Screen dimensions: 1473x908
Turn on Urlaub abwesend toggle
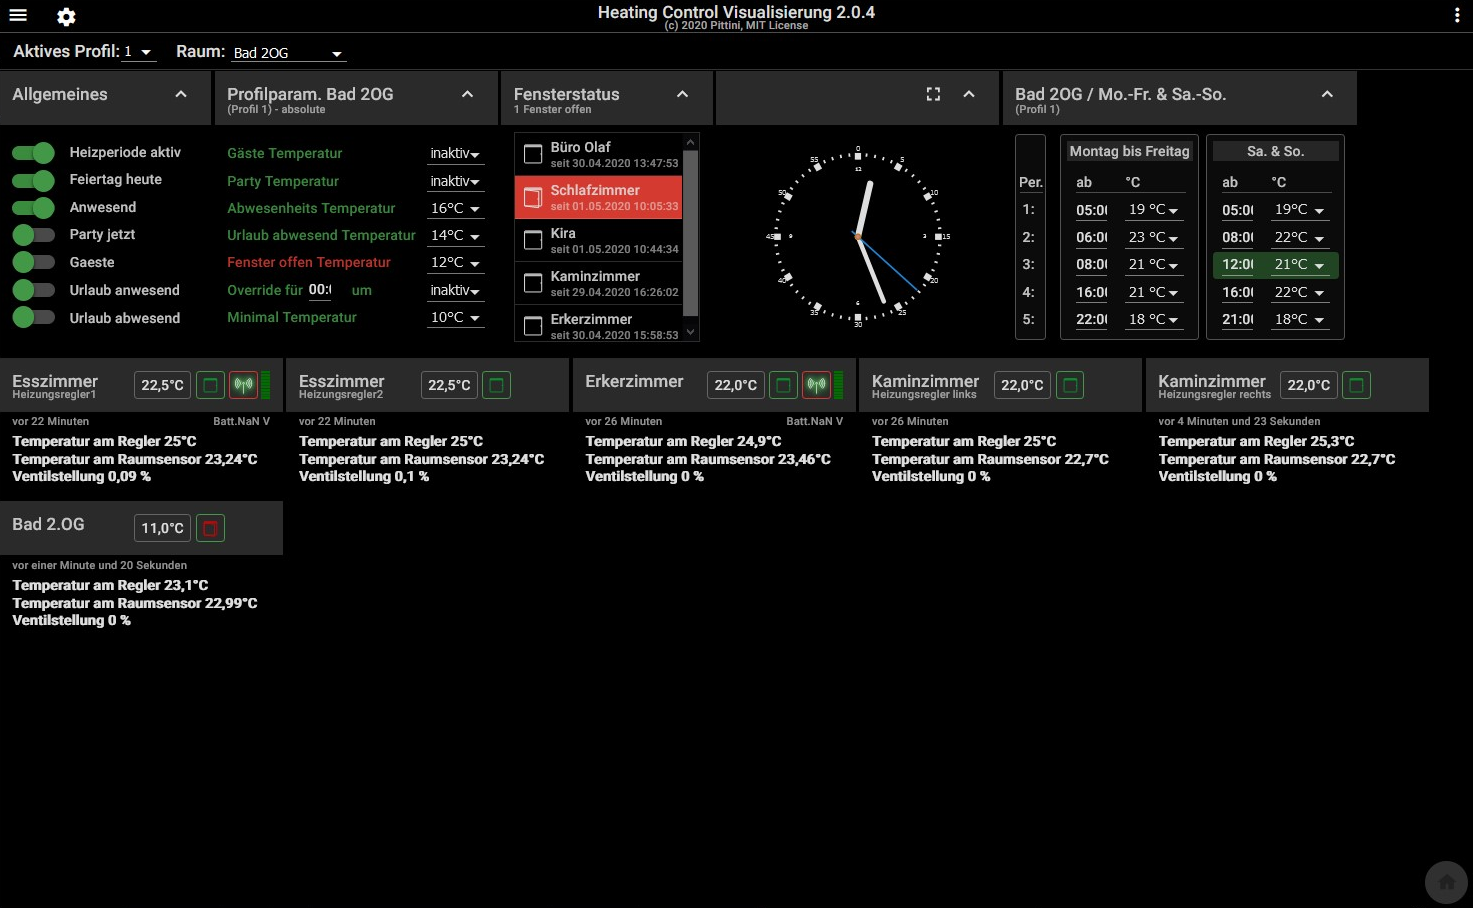[x=34, y=318]
